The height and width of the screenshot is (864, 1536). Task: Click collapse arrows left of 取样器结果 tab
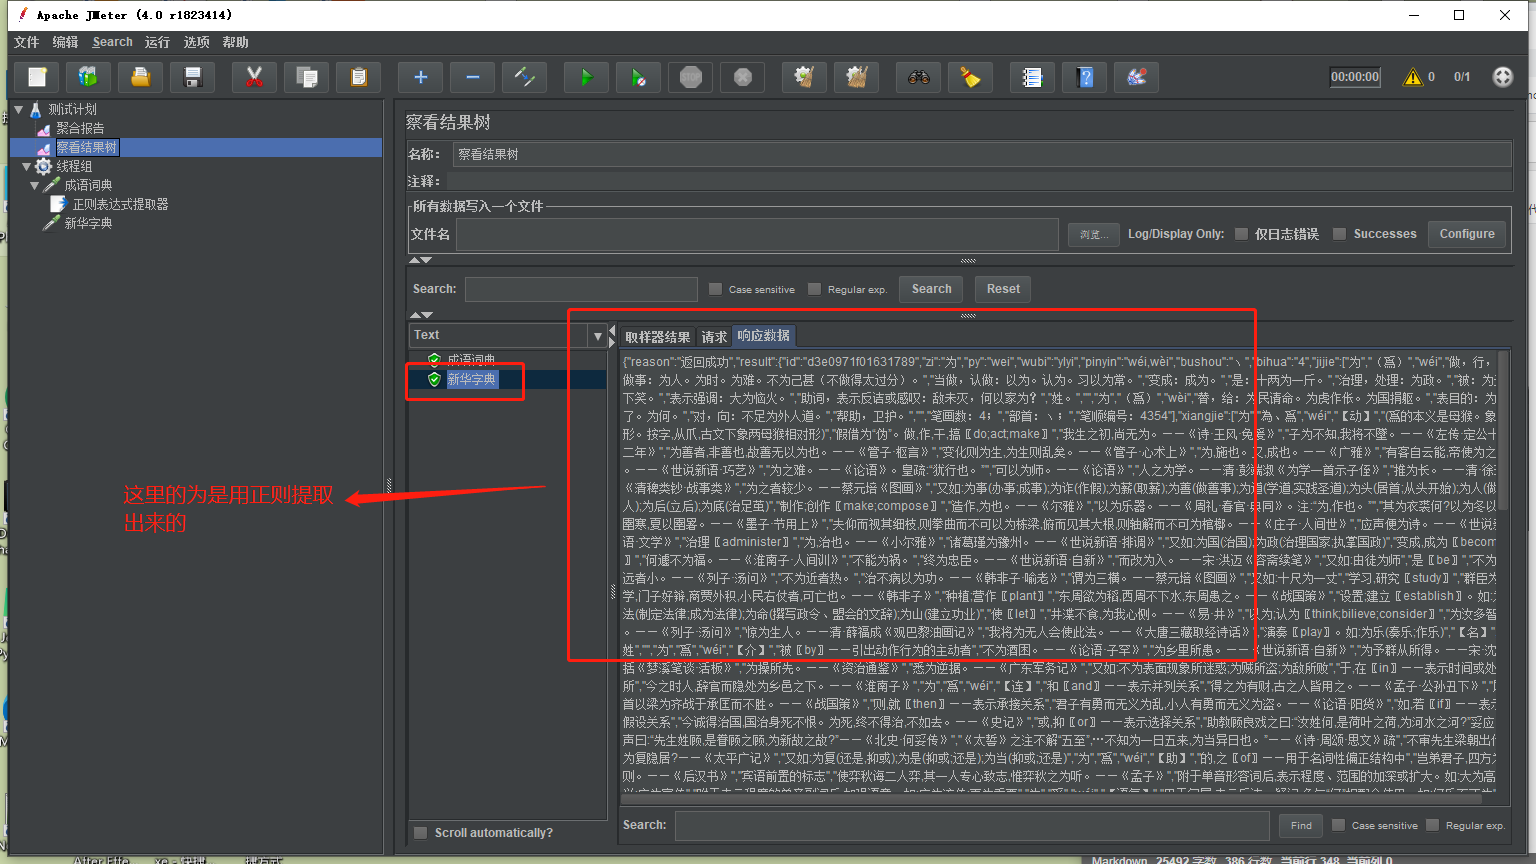coord(612,337)
